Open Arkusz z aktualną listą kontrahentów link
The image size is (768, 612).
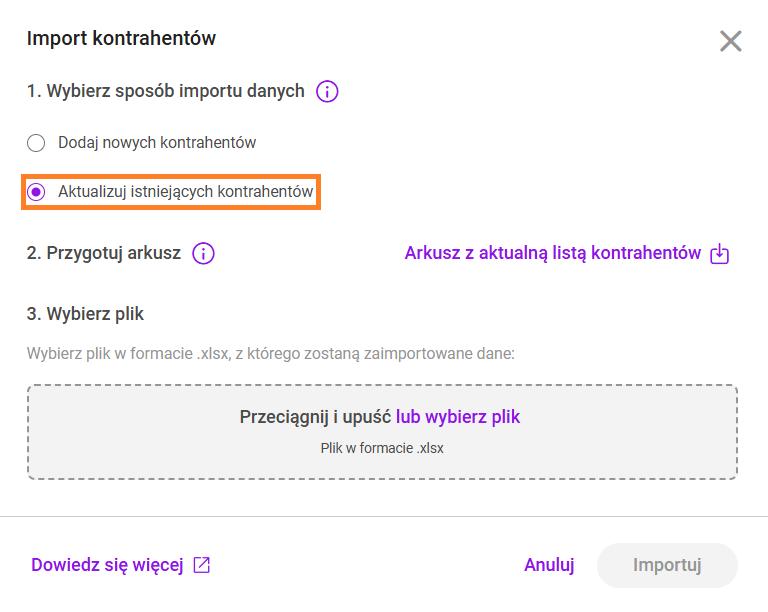[x=552, y=253]
